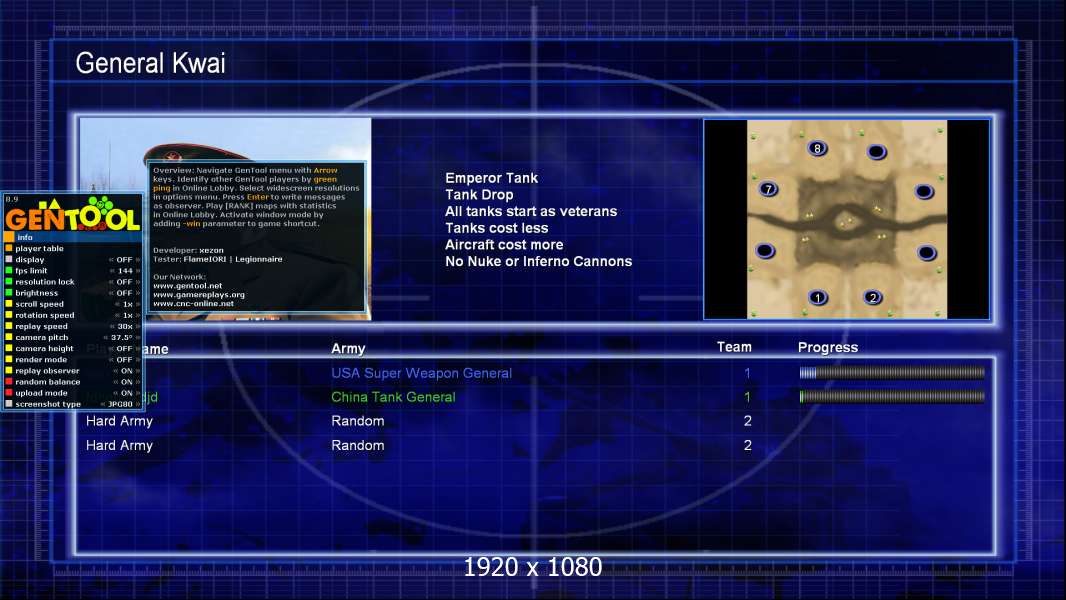Click the USA Super Weapon General progress bar

pyautogui.click(x=892, y=372)
